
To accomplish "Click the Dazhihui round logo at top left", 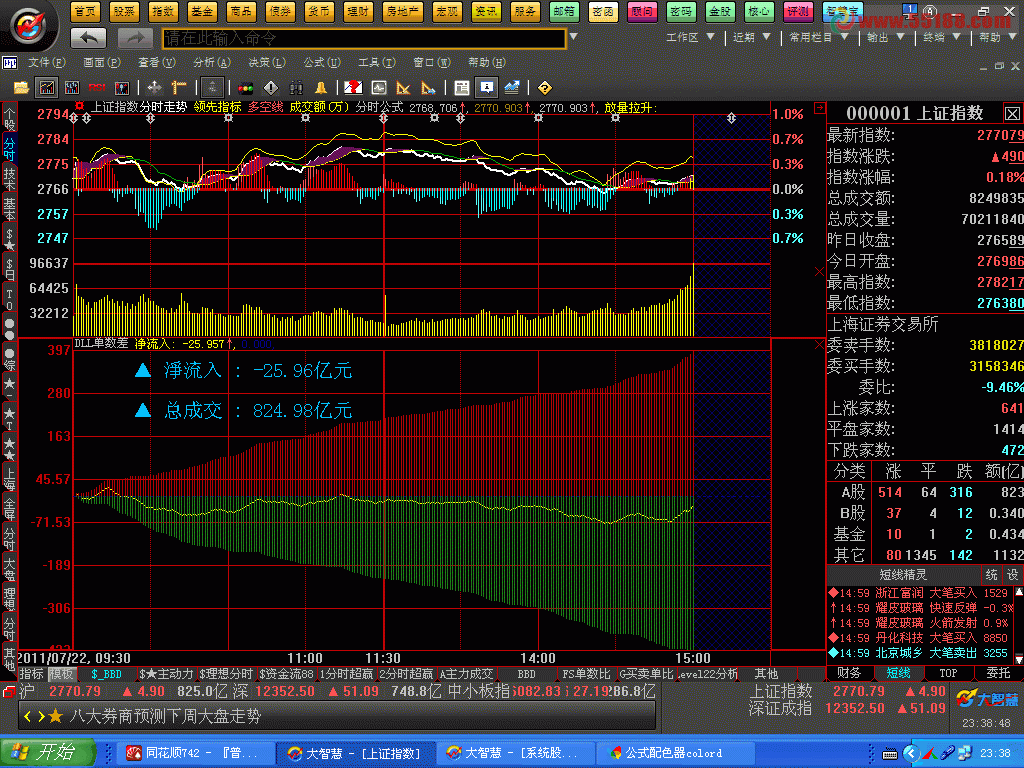I will (x=30, y=26).
